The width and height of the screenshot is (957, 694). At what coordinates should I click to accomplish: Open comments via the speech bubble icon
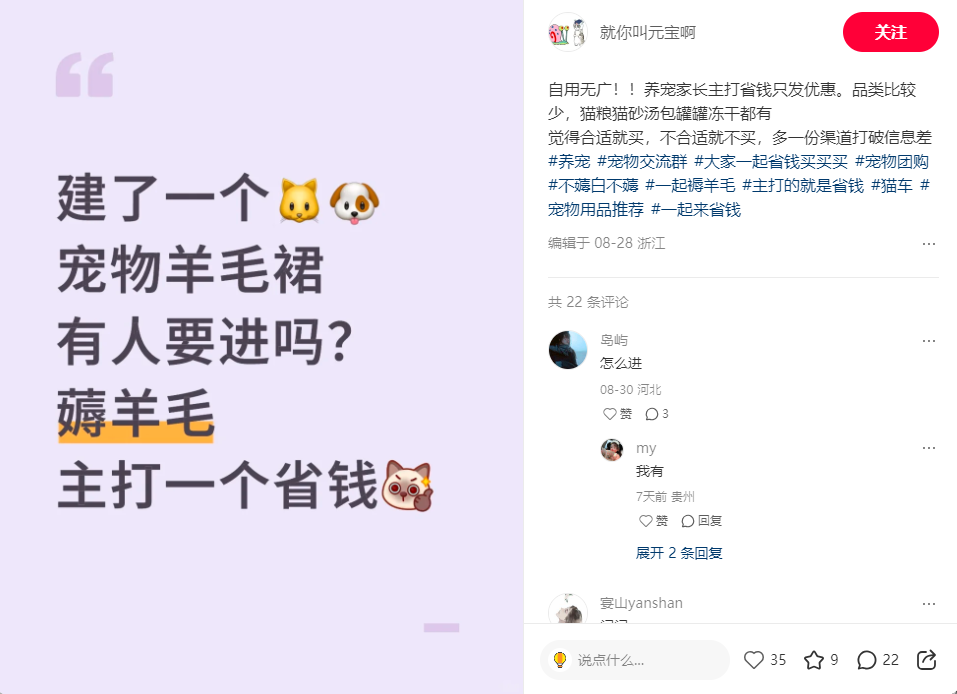pyautogui.click(x=867, y=660)
